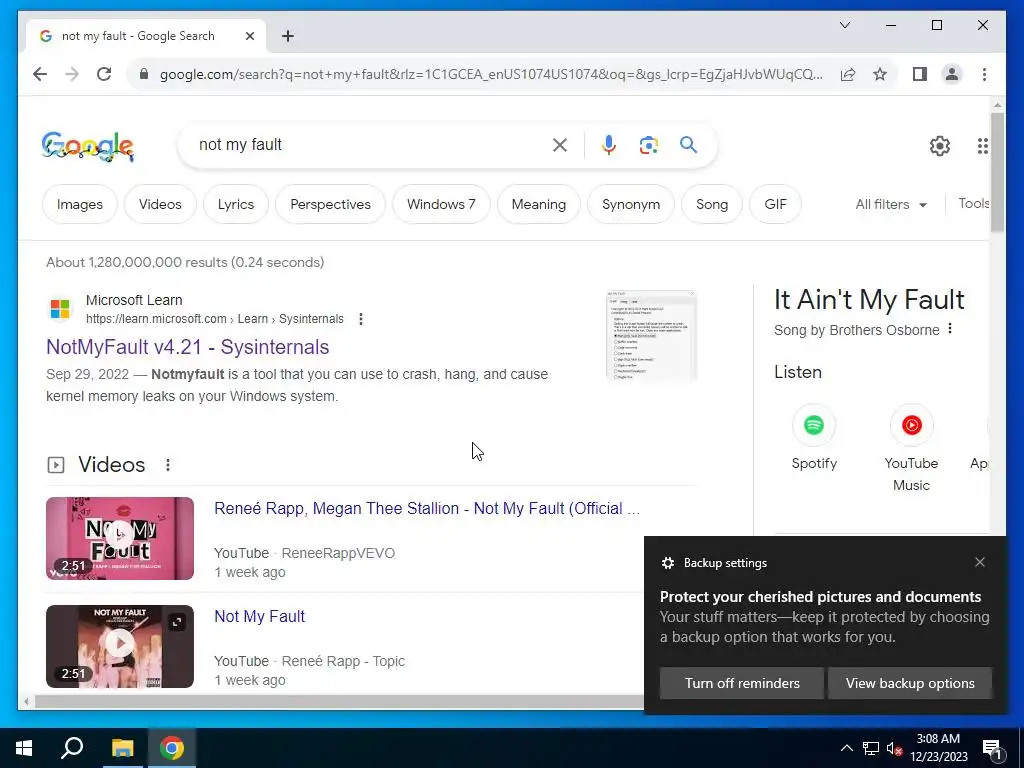1024x768 pixels.
Task: Play the second 'Not My Fault' video thumbnail
Action: [120, 647]
